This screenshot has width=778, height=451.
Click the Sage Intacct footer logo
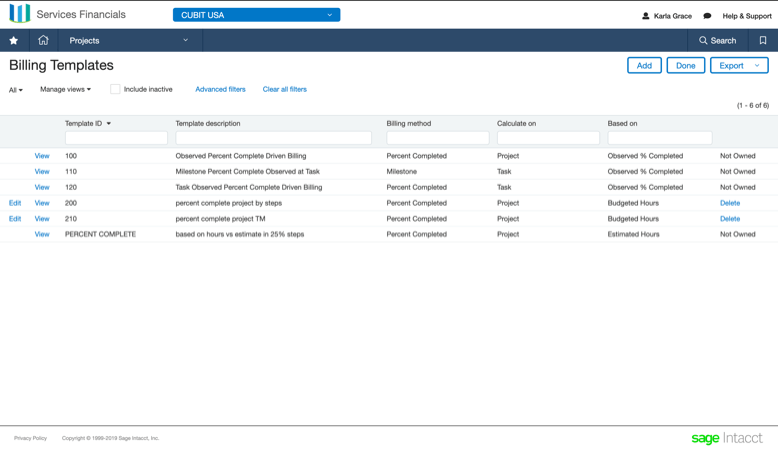tap(726, 438)
